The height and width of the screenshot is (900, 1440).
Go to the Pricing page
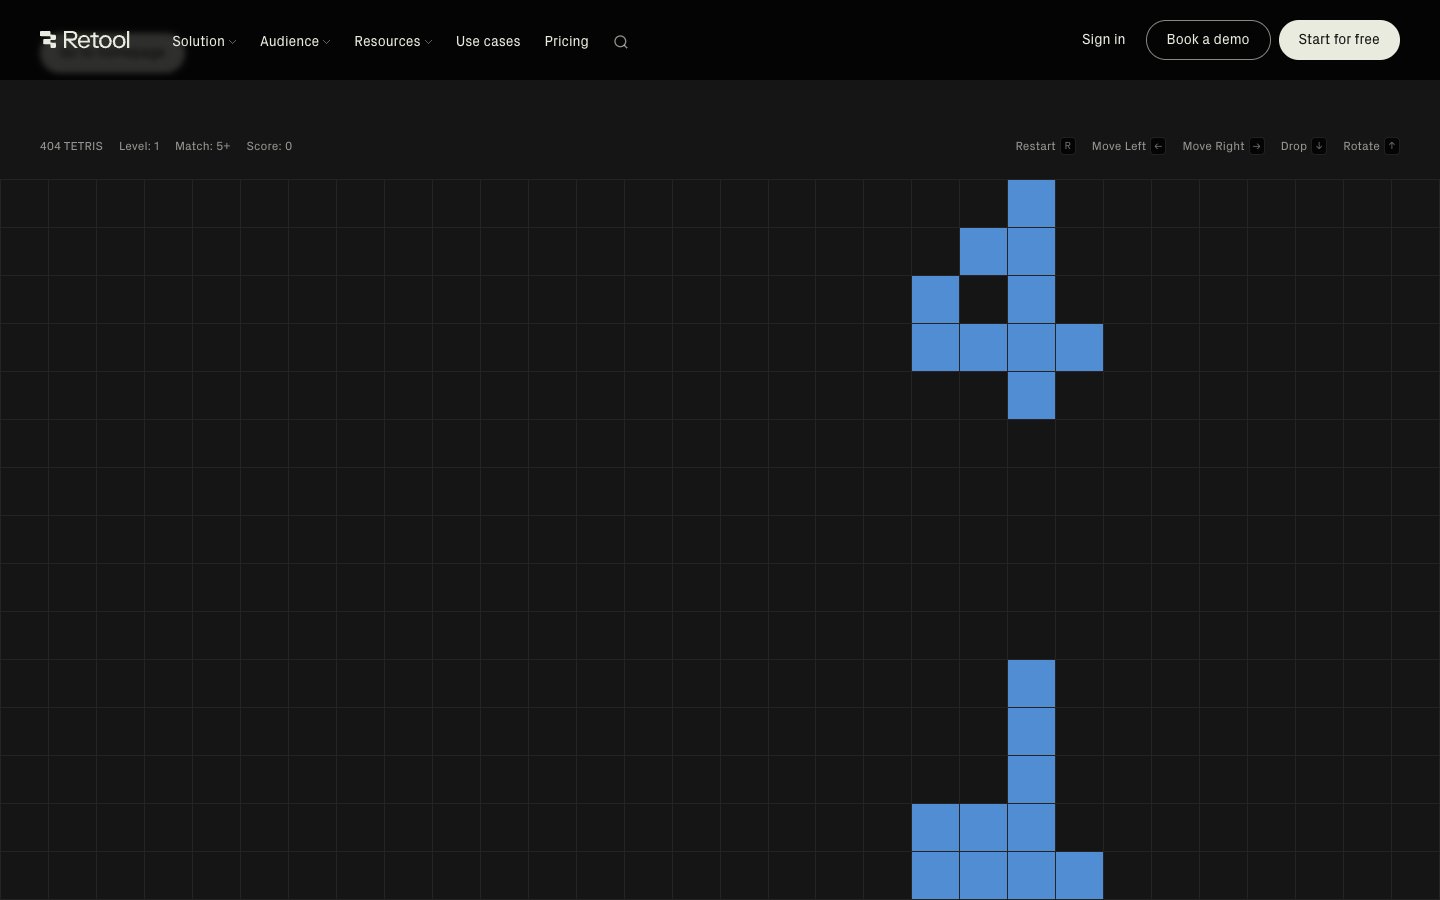click(x=566, y=41)
